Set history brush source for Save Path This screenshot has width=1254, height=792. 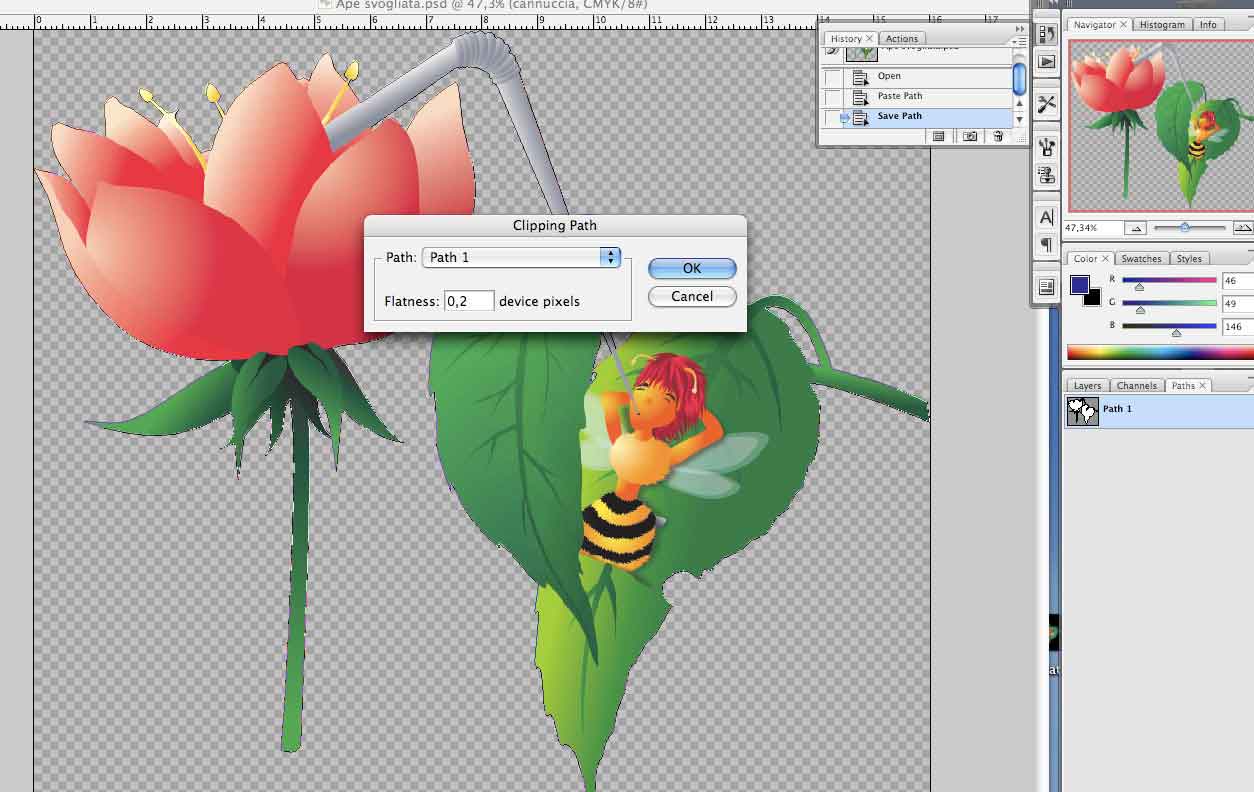tap(833, 117)
